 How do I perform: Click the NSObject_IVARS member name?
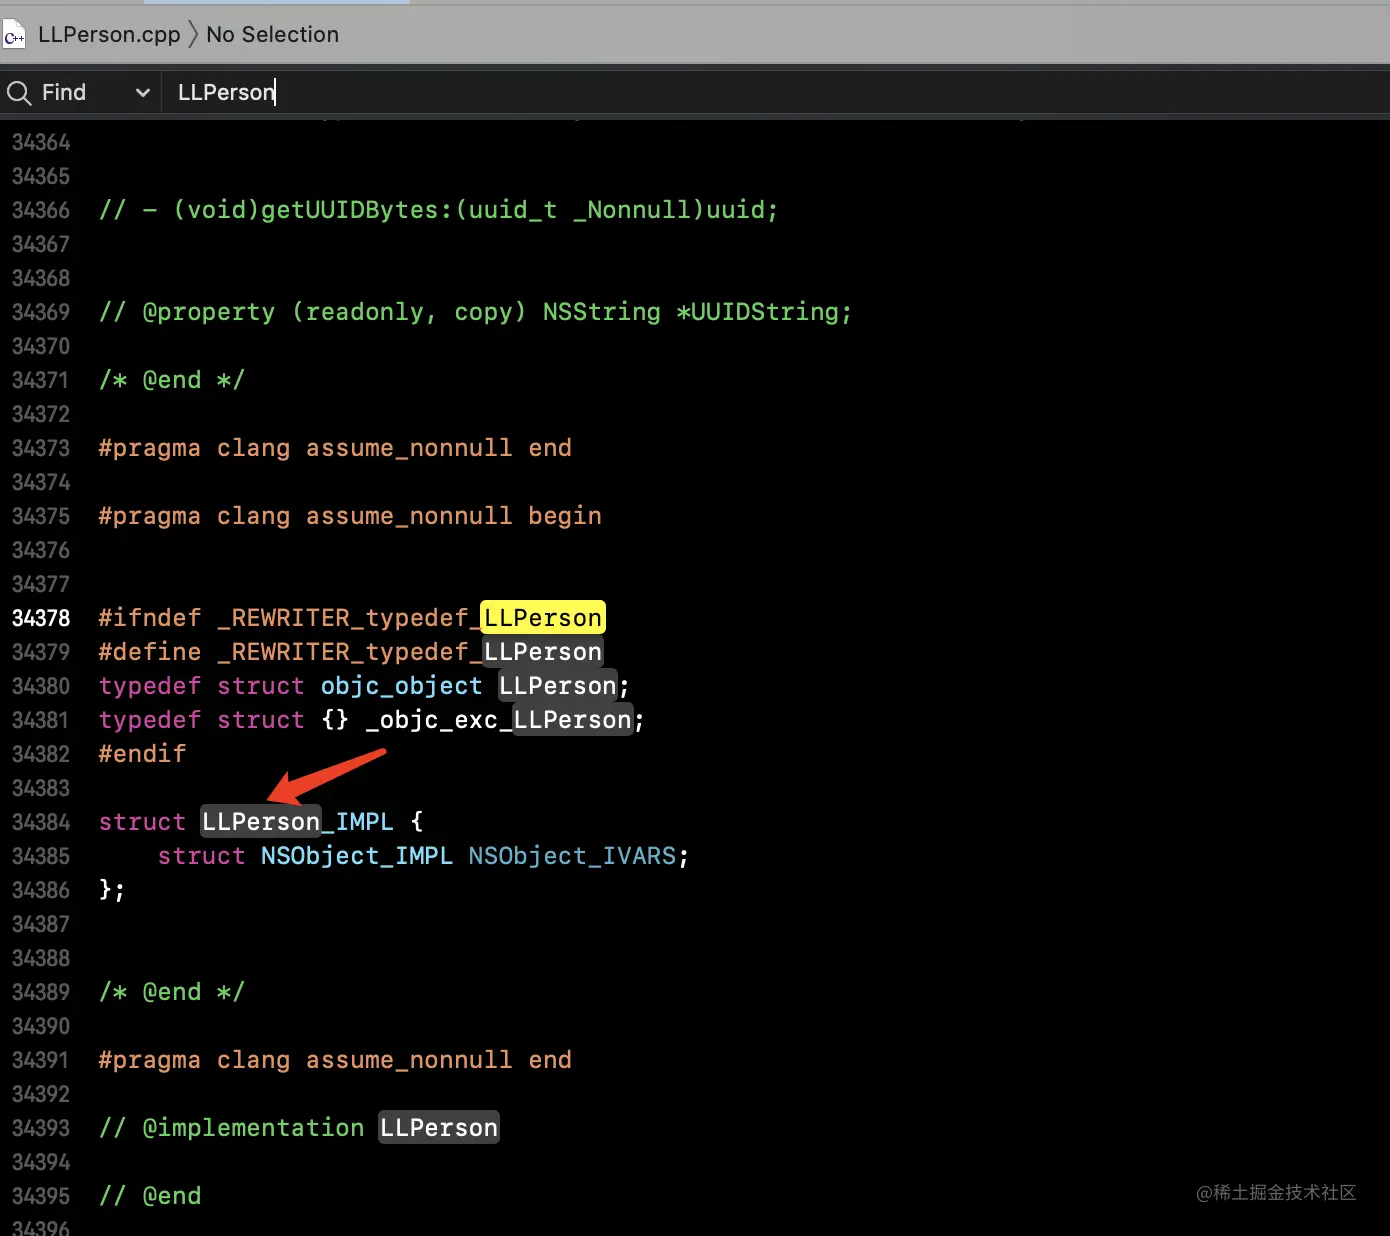tap(572, 856)
